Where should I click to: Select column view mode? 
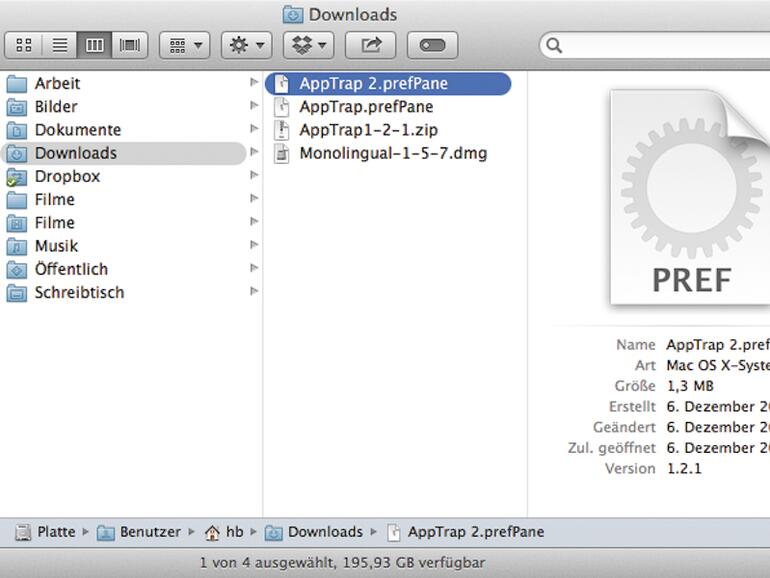94,45
